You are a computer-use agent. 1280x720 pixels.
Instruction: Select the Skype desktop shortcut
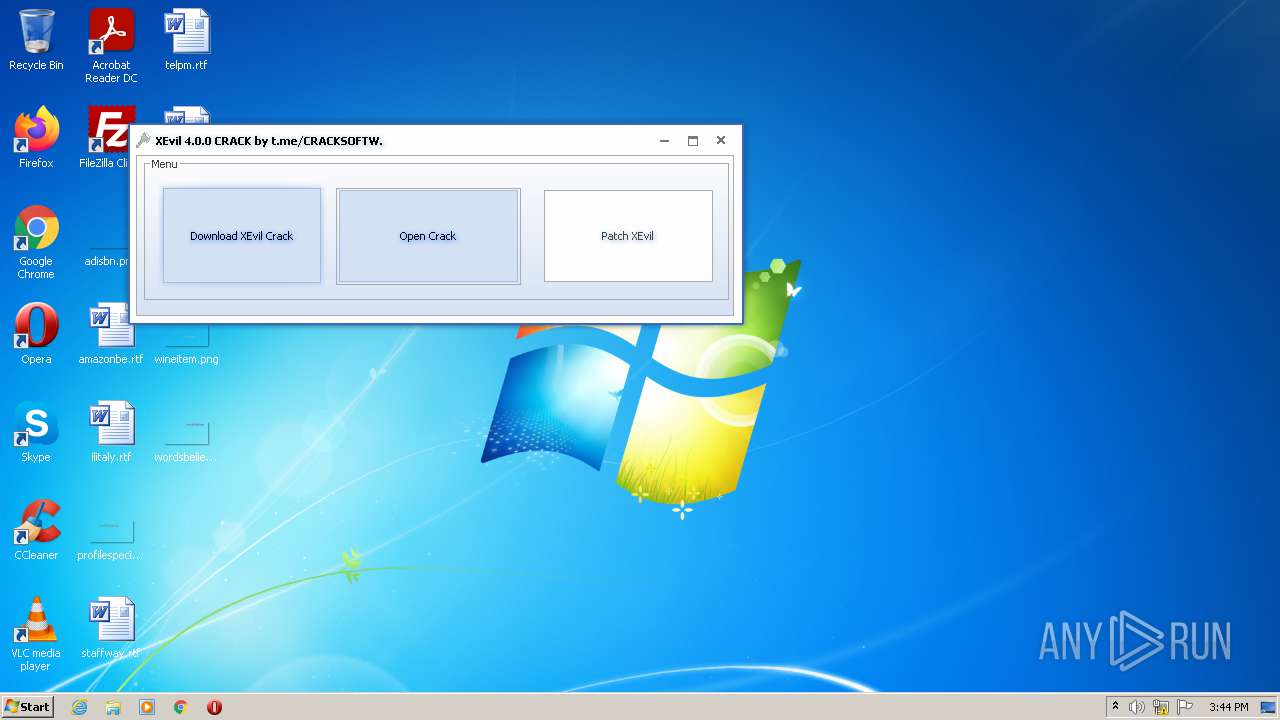coord(36,432)
